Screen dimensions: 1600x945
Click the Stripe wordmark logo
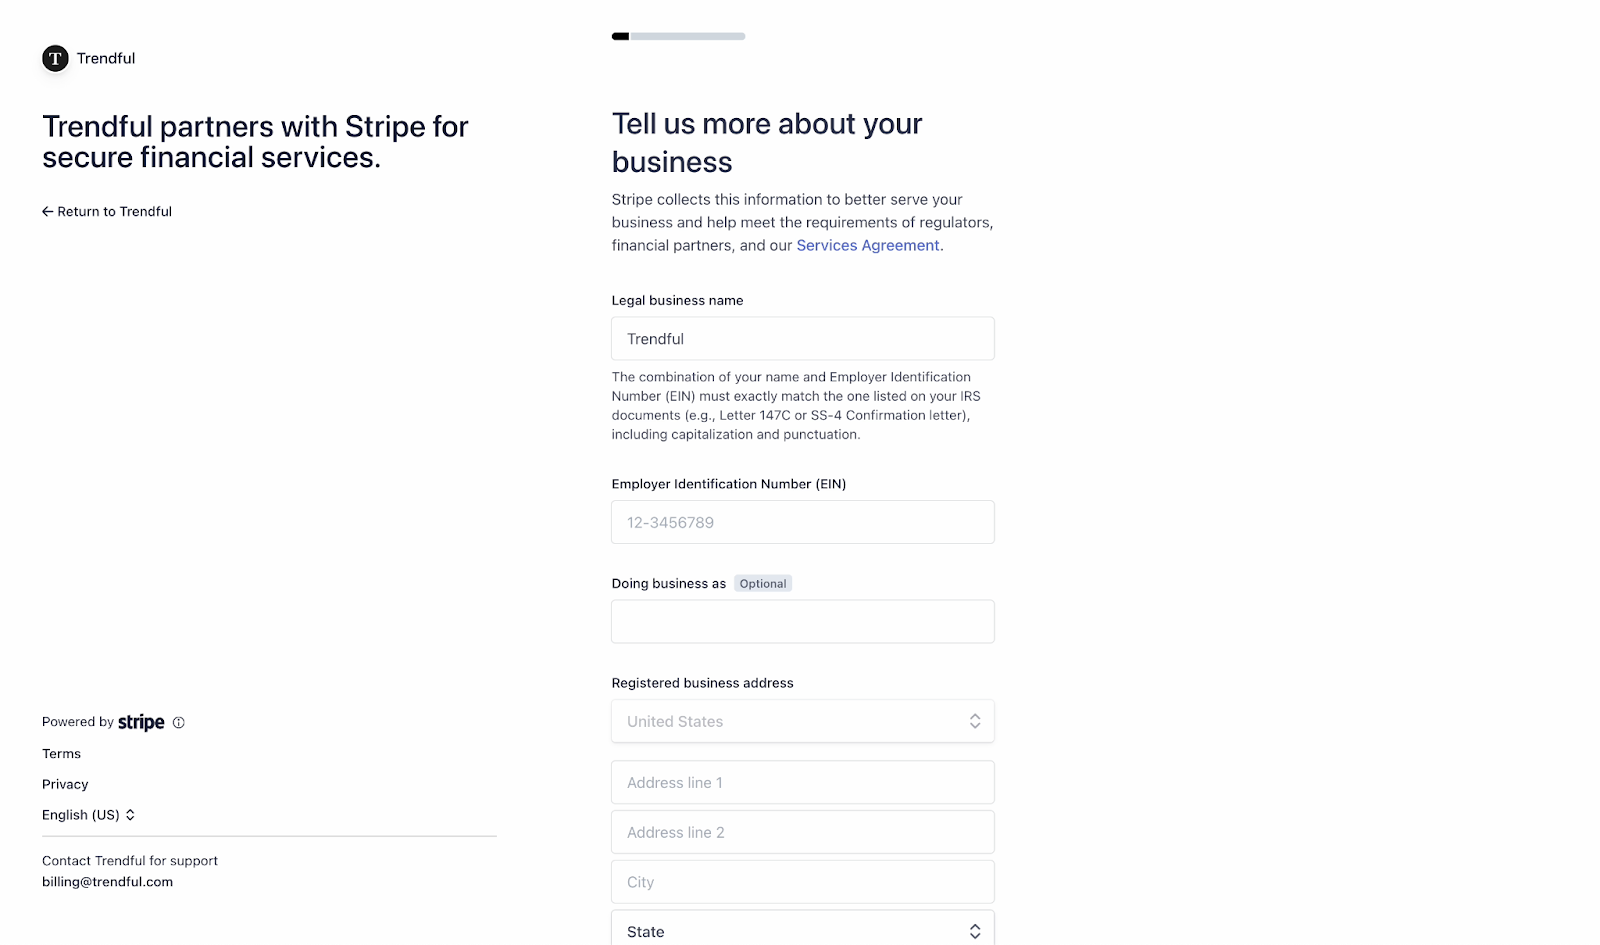141,722
